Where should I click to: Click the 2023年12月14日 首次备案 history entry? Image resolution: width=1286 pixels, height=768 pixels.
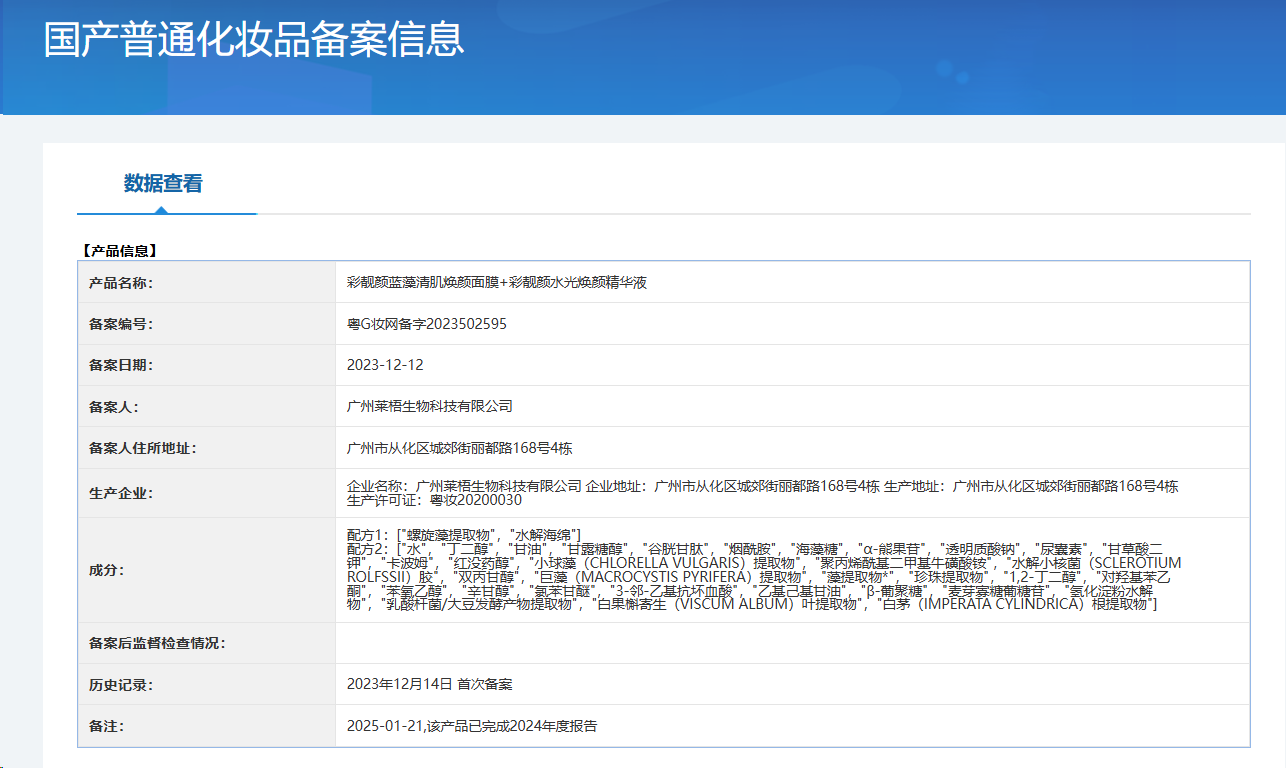[429, 685]
